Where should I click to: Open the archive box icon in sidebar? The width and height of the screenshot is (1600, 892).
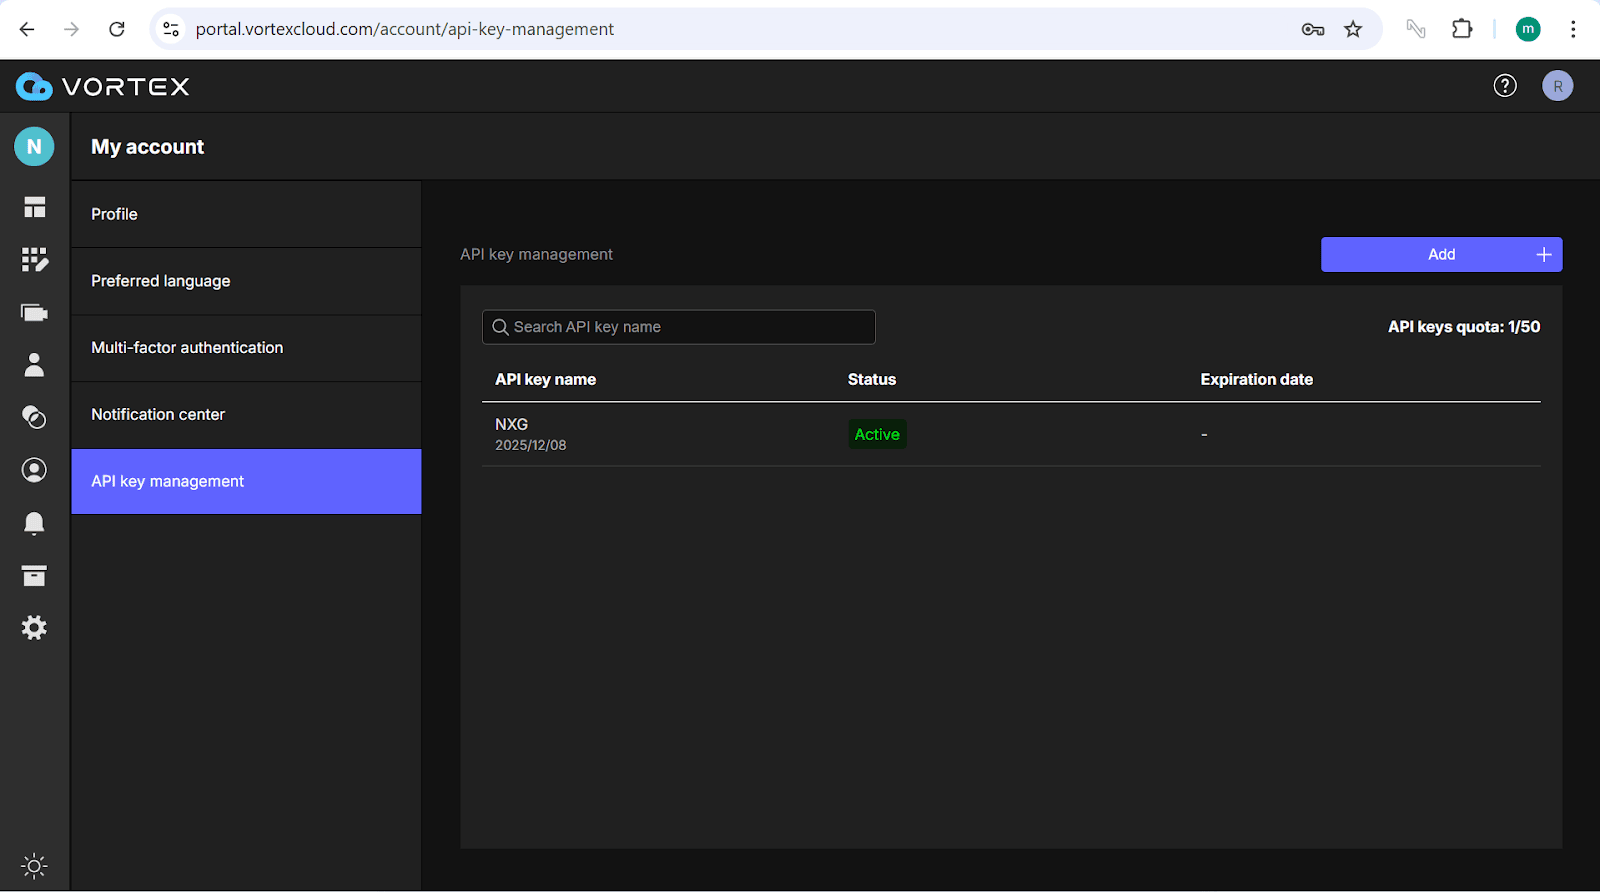[x=35, y=576]
